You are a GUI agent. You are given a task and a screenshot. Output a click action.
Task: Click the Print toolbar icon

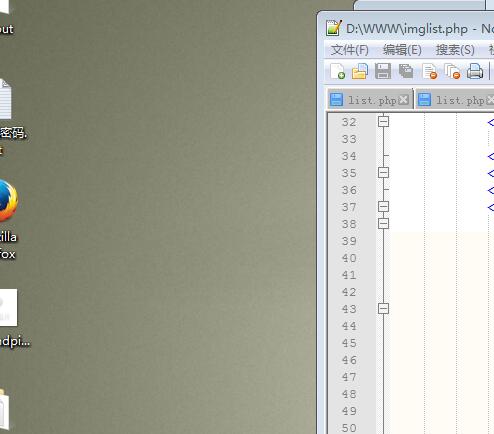coord(475,71)
